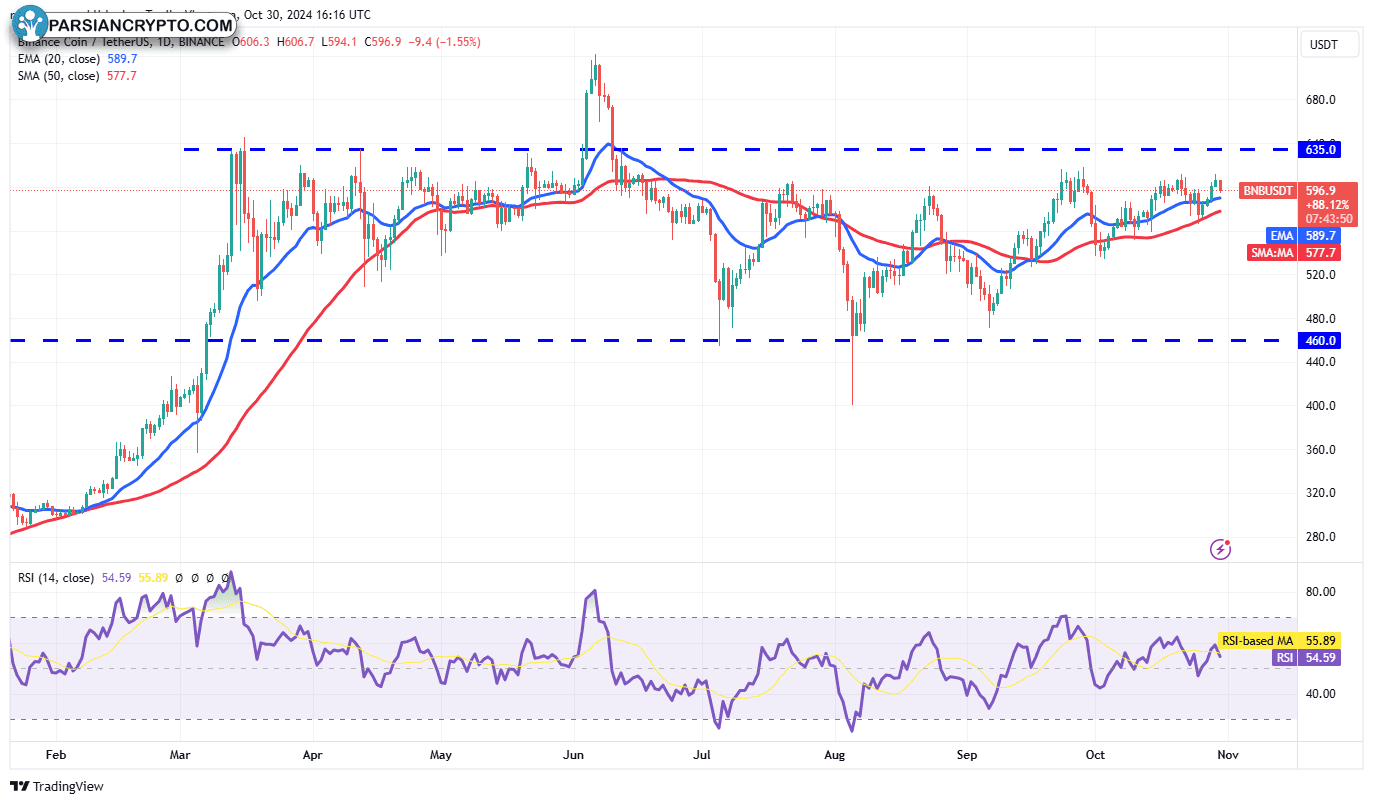The height and width of the screenshot is (804, 1373).
Task: Click the RSI-based MA axis tag
Action: point(1257,640)
